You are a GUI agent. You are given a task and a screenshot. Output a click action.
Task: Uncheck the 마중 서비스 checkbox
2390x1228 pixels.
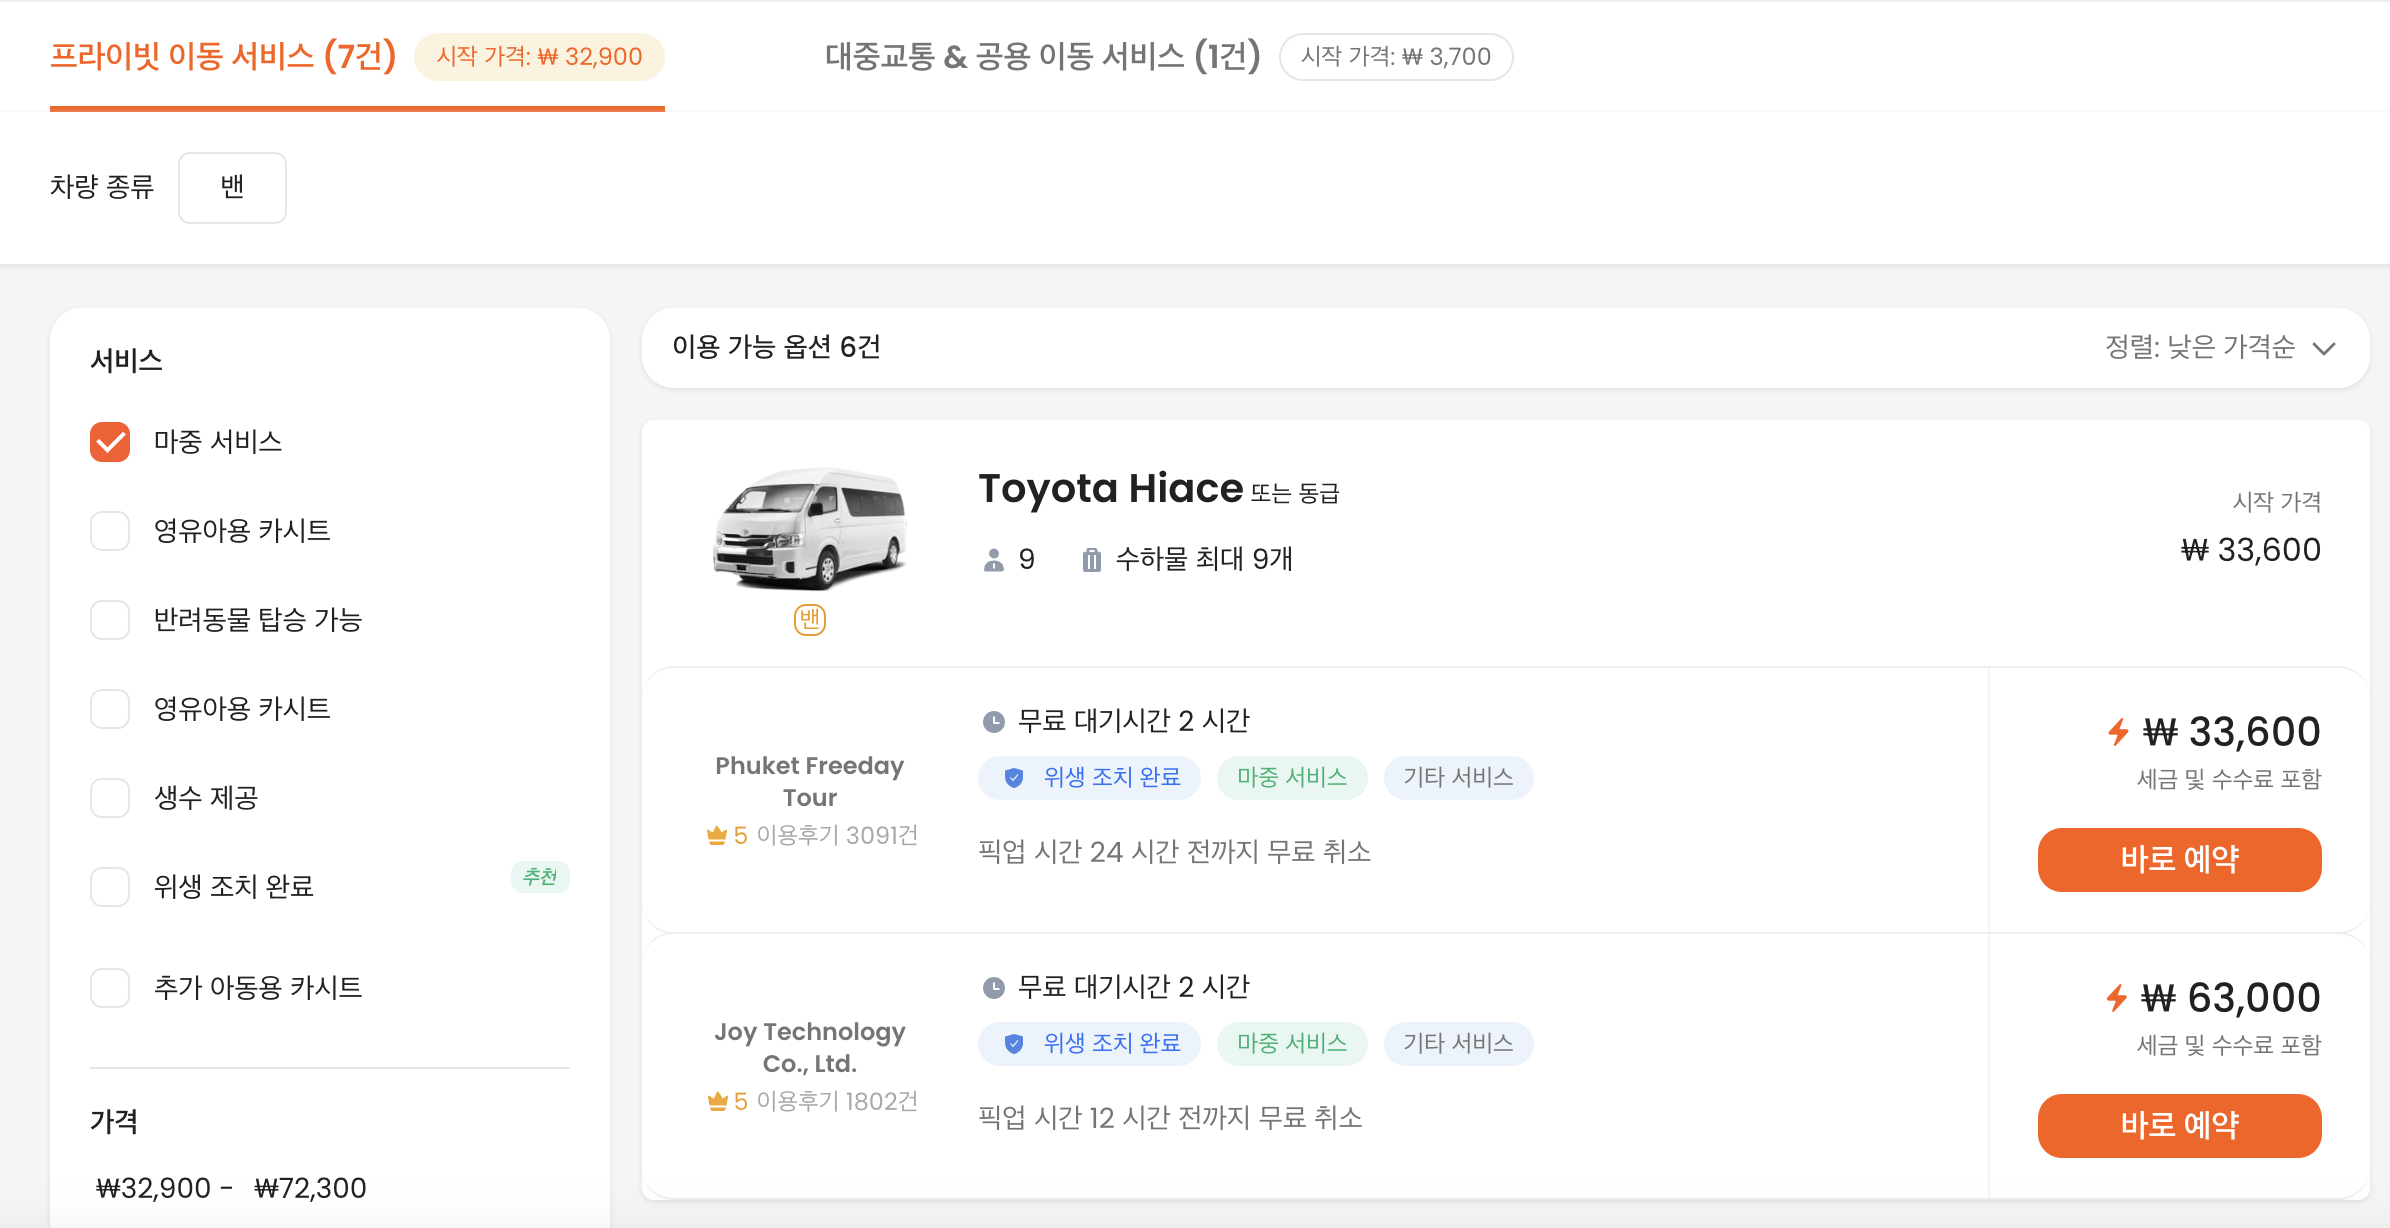[110, 442]
